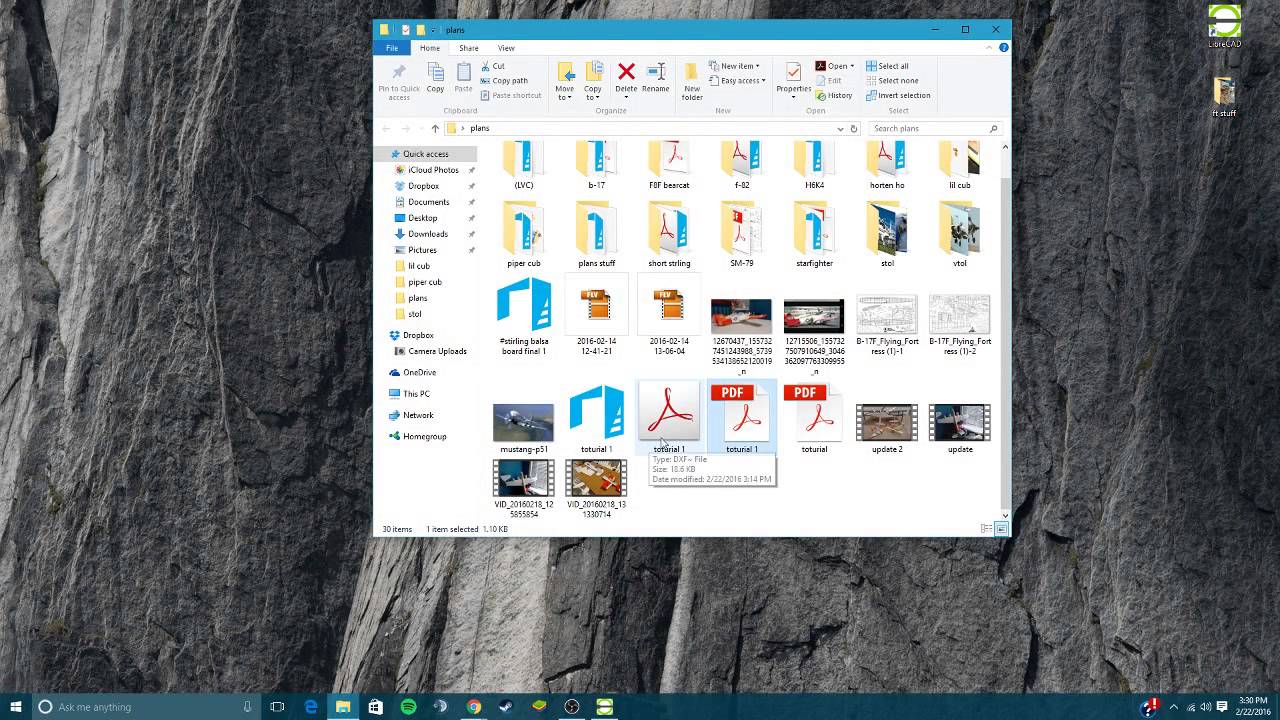Click the Rename button in ribbon

655,77
